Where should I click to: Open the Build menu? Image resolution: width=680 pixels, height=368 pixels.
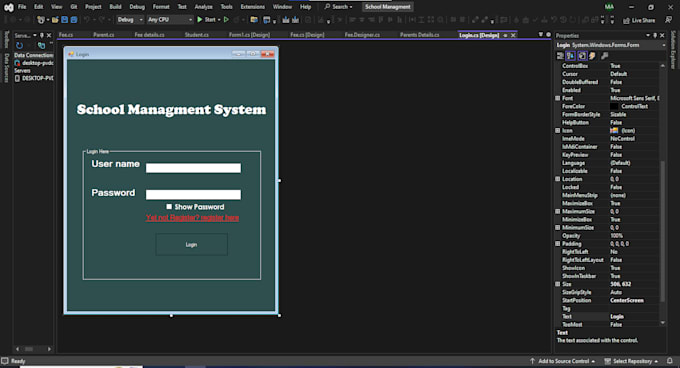115,7
